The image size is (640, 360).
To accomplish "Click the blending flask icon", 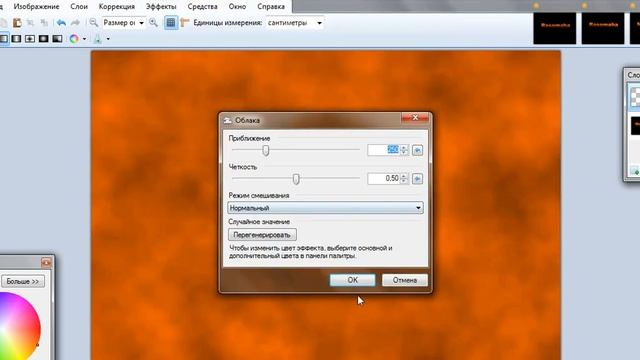I will (98, 39).
